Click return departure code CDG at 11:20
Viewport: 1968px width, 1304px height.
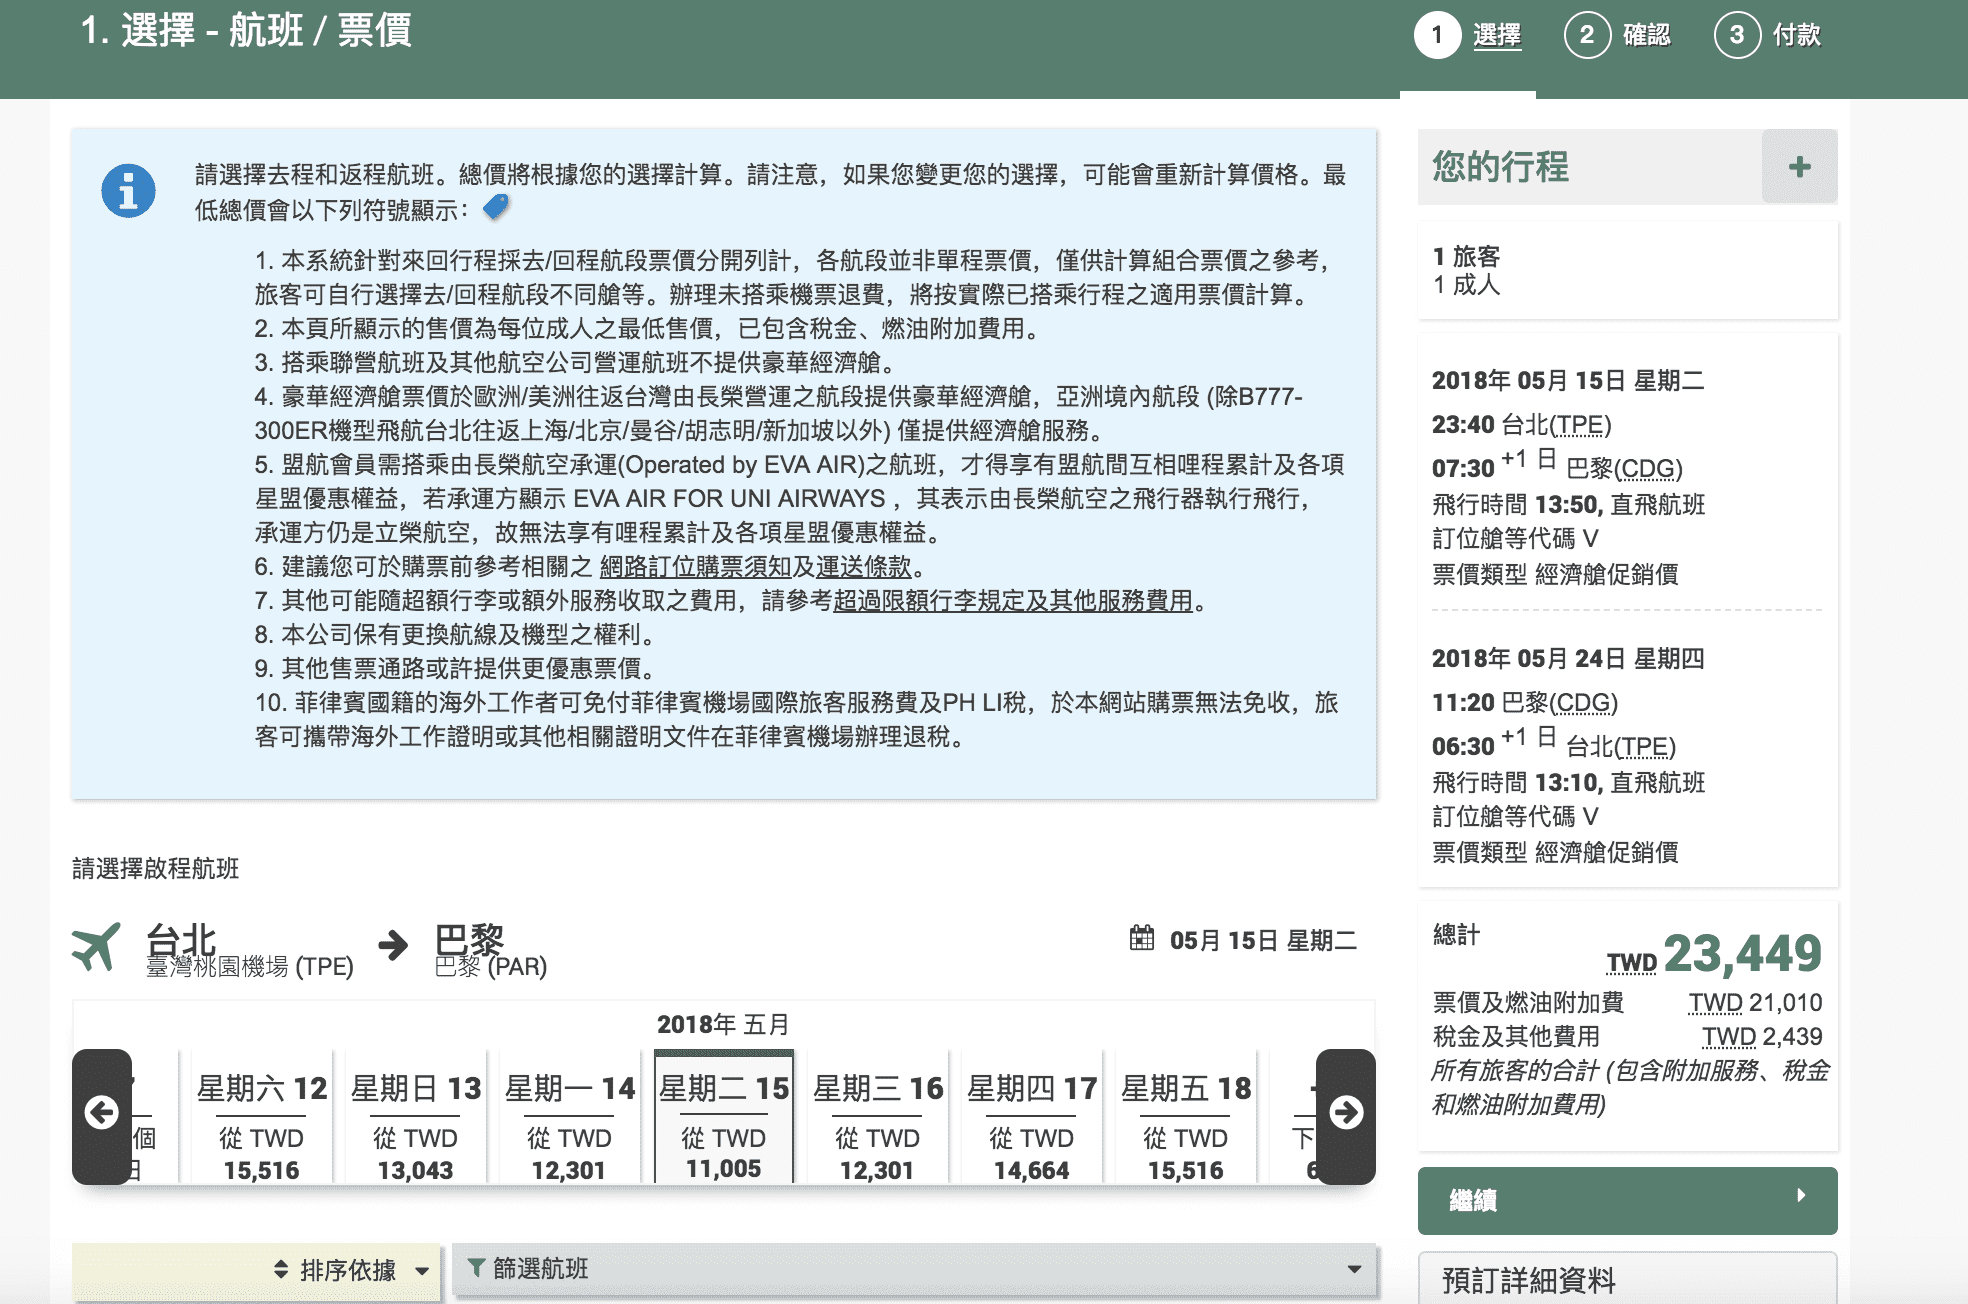pos(1583,703)
